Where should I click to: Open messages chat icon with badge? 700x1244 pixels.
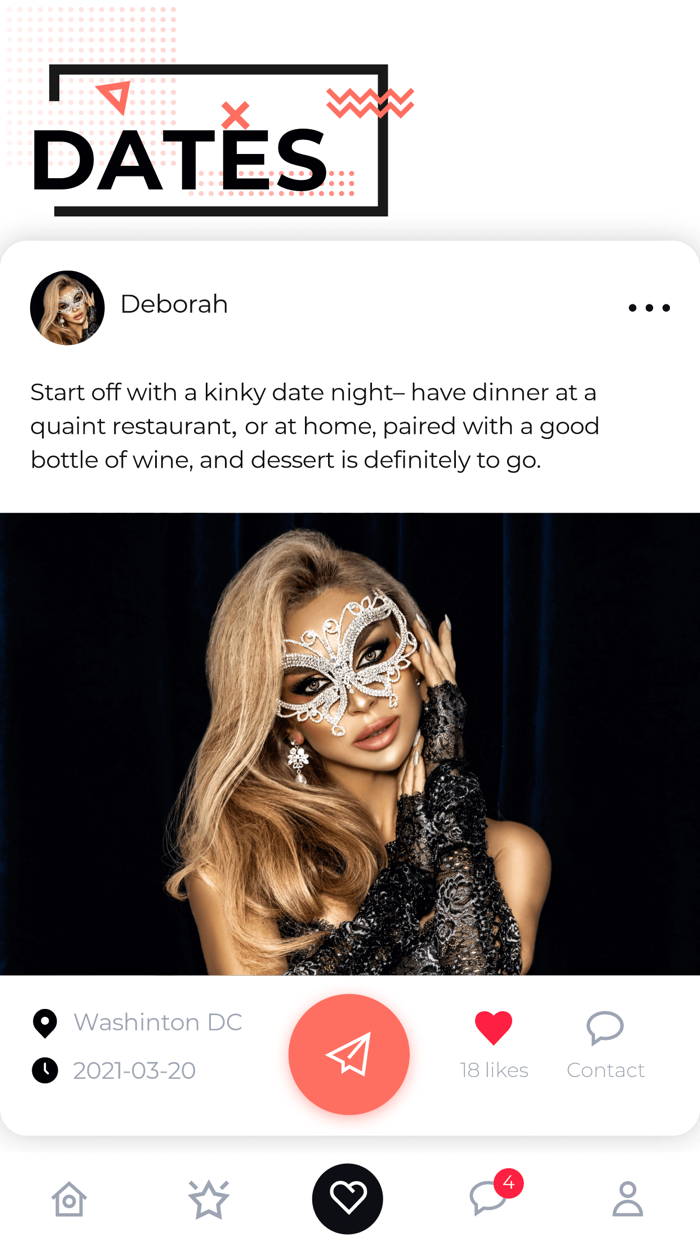[x=487, y=1198]
